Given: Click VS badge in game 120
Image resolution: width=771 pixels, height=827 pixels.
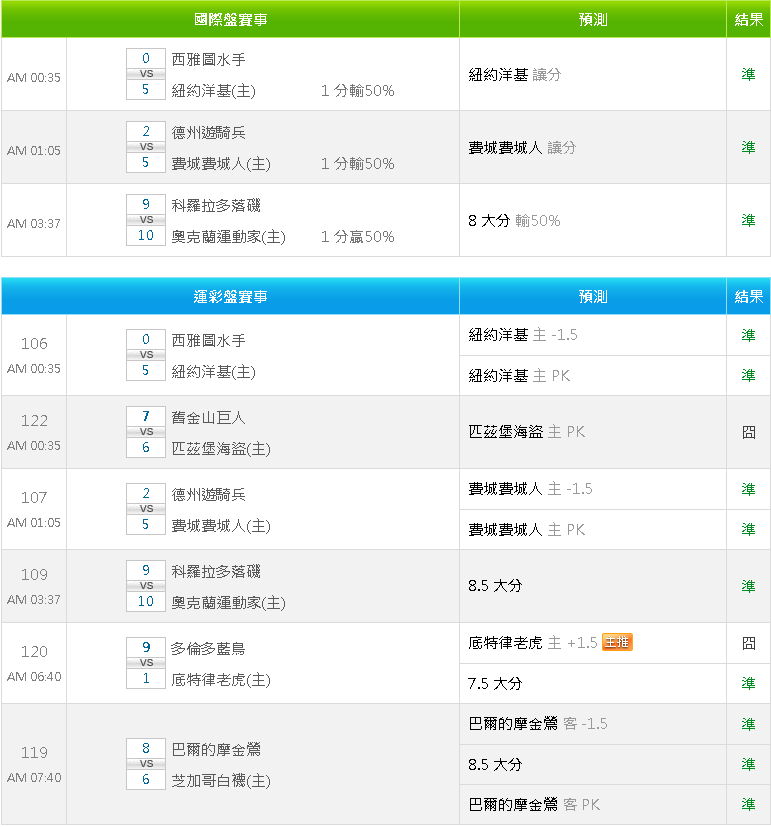Looking at the screenshot, I should point(146,662).
